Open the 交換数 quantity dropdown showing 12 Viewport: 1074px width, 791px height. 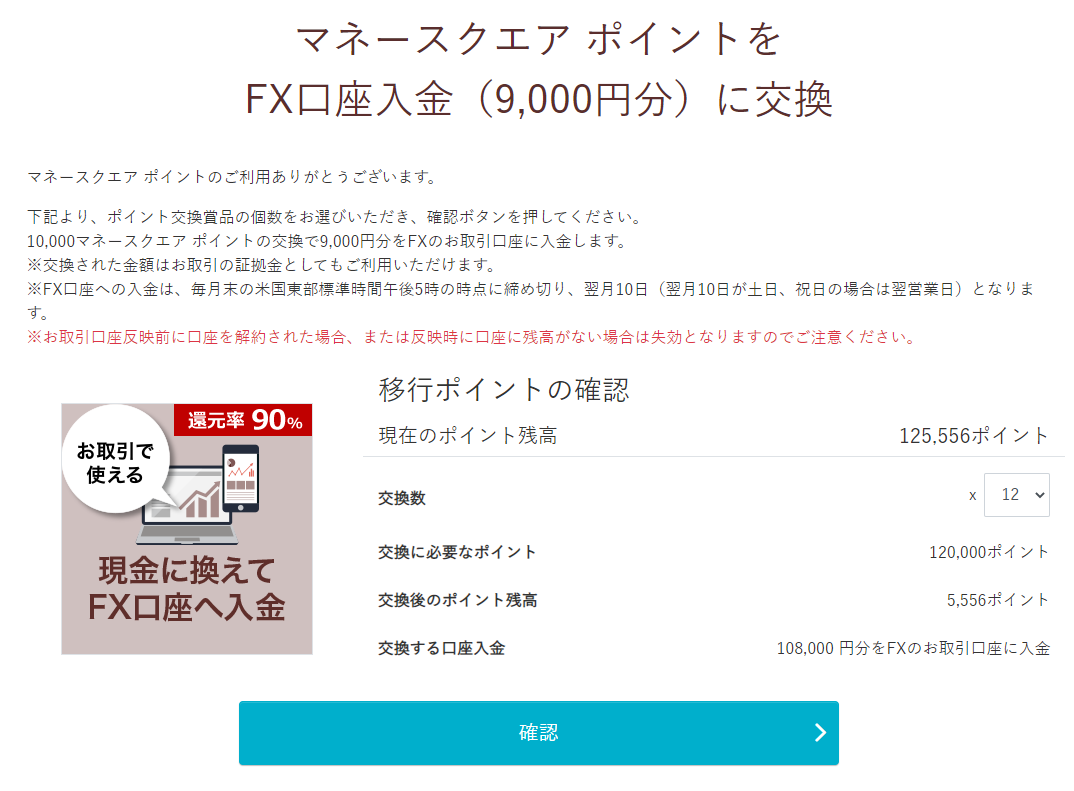click(1016, 494)
